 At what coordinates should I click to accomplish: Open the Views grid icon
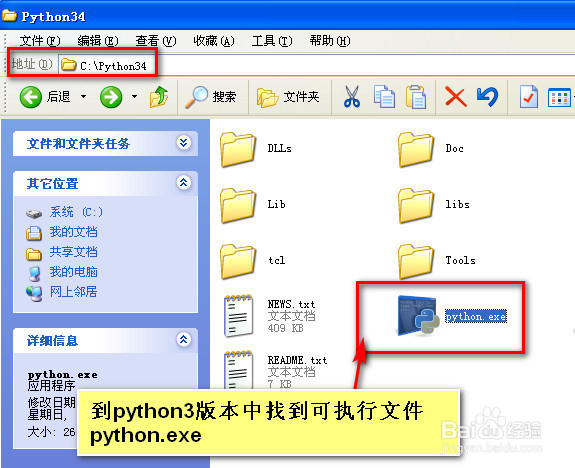point(559,98)
